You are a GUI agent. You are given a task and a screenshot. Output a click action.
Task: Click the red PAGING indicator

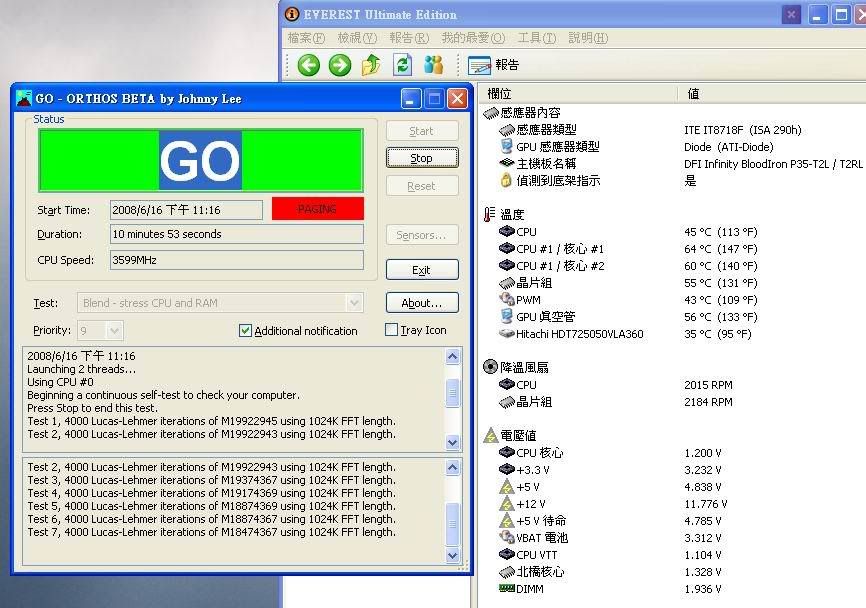[x=318, y=209]
